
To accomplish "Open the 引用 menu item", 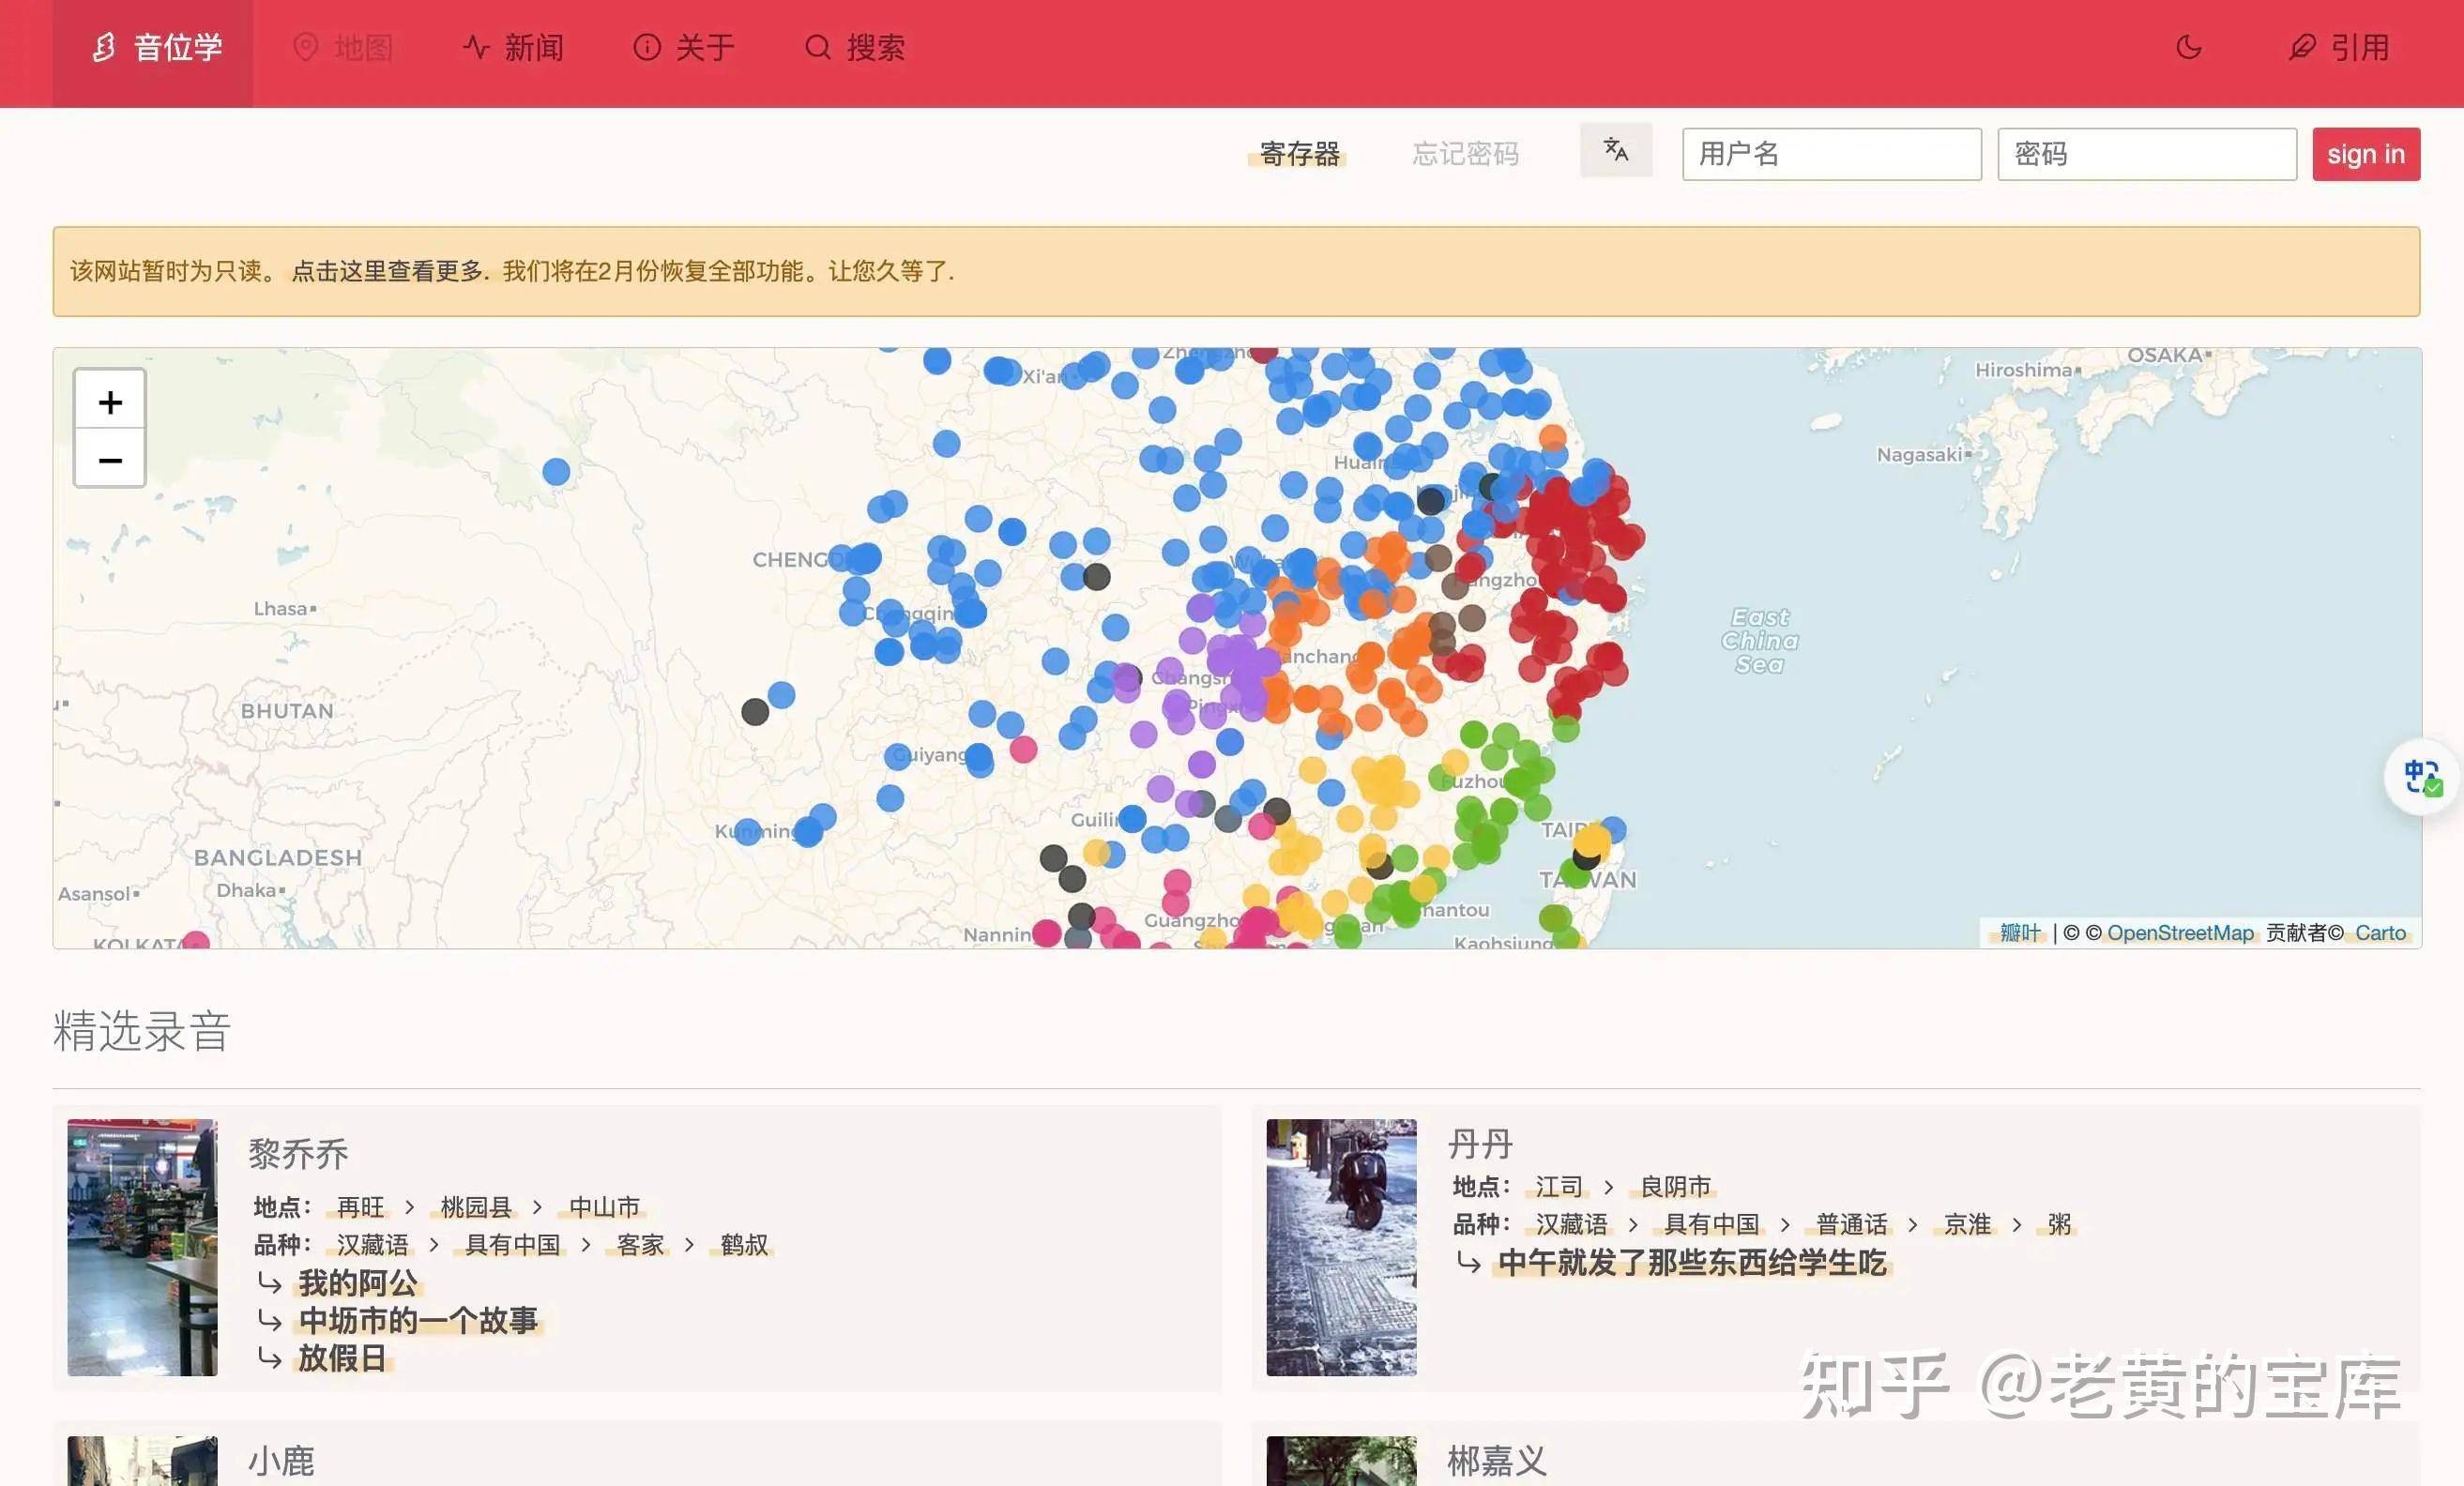I will click(x=2339, y=48).
